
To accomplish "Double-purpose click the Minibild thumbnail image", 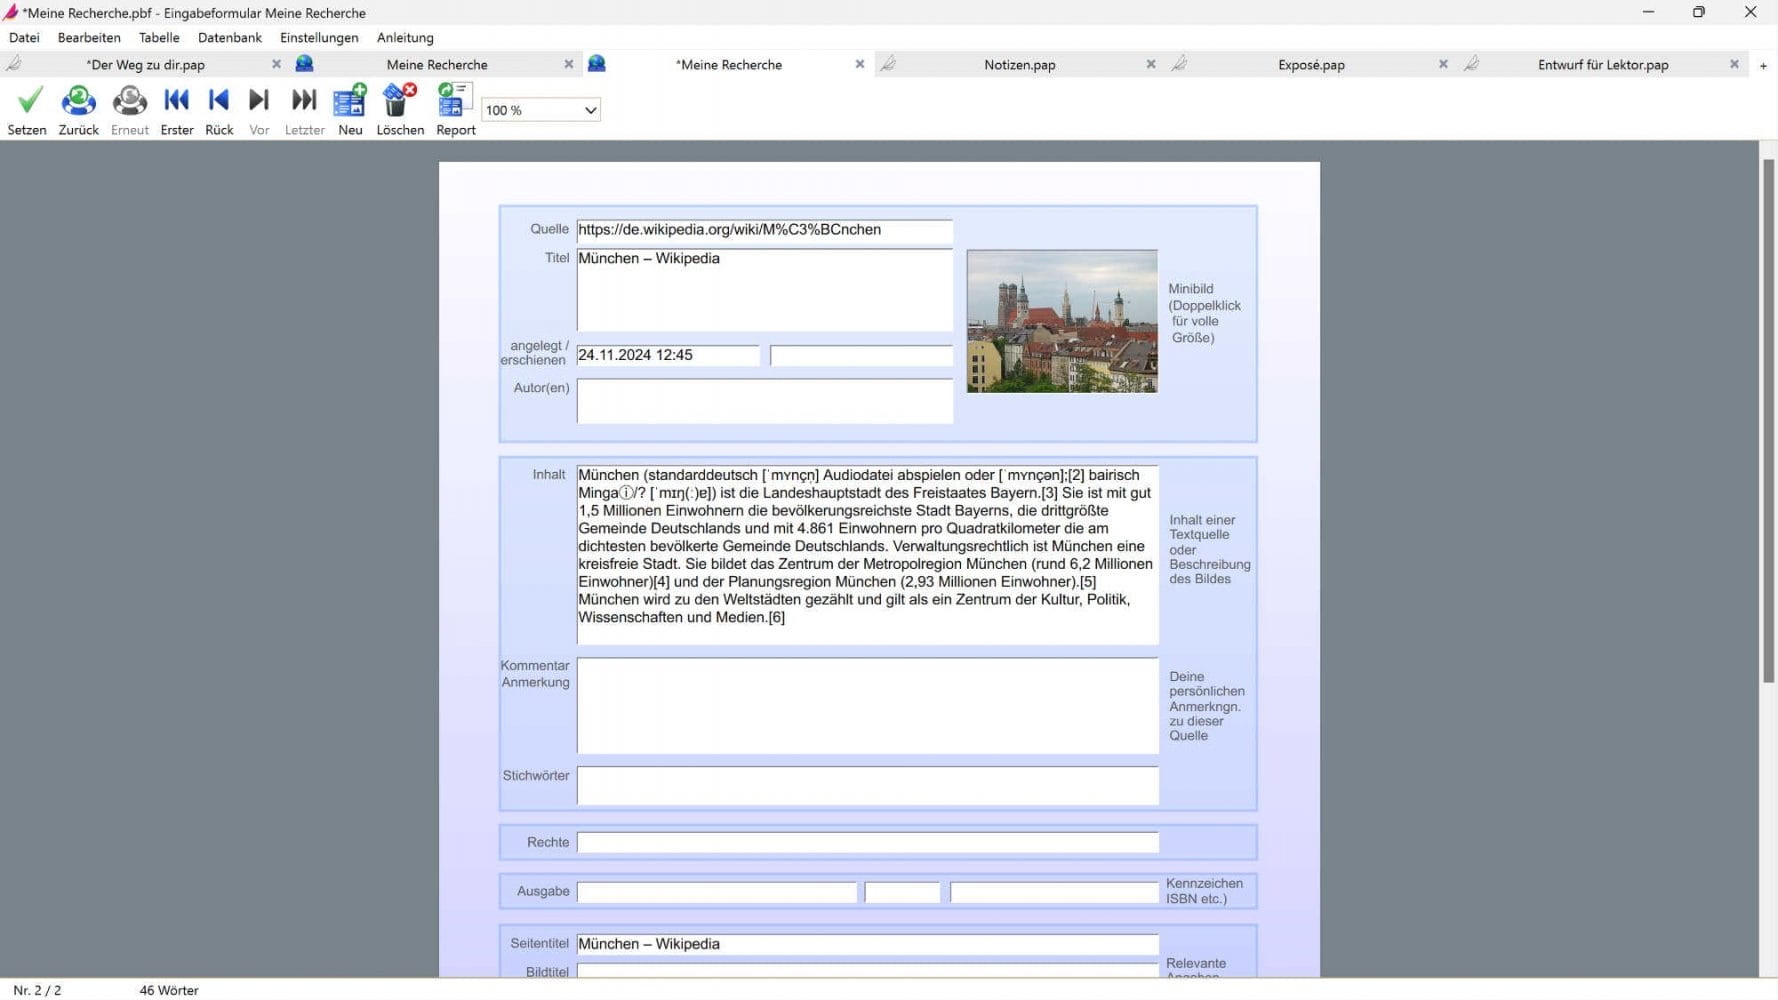I will pos(1061,321).
